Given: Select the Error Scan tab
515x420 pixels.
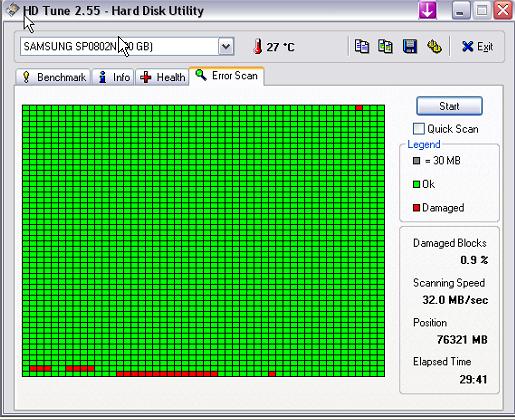Looking at the screenshot, I should coord(227,76).
